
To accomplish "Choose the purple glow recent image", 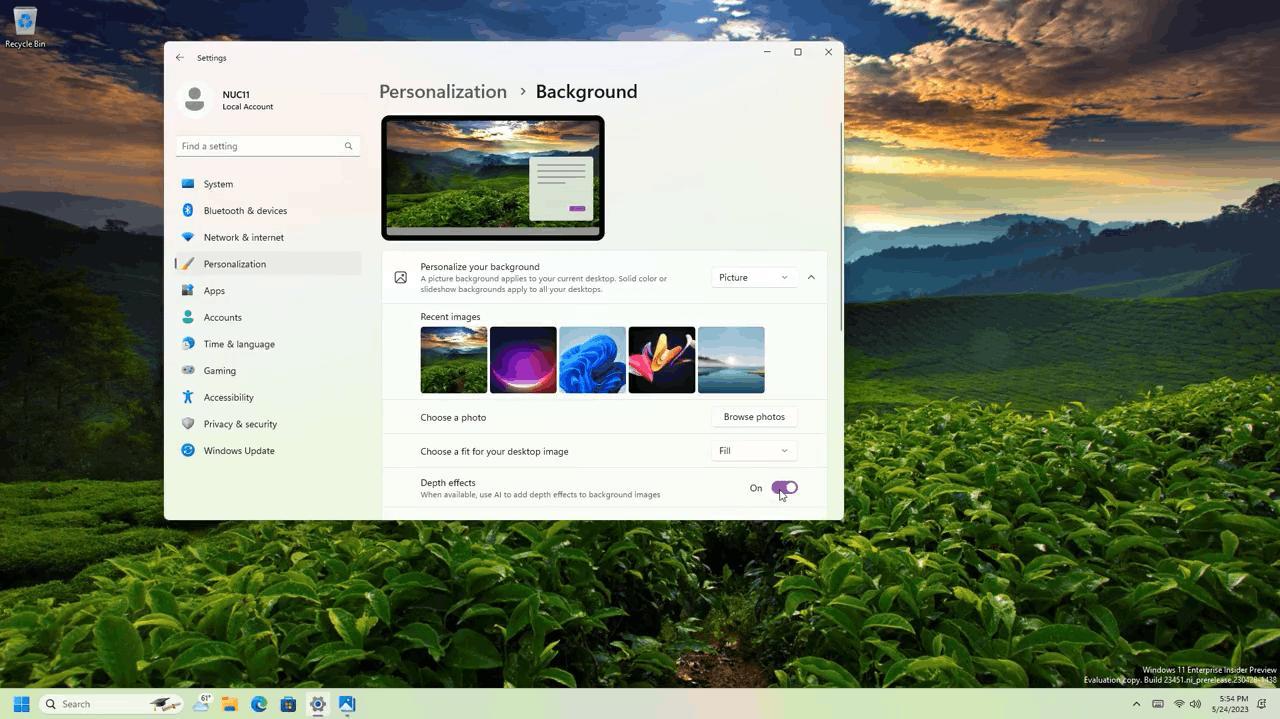I will [523, 360].
